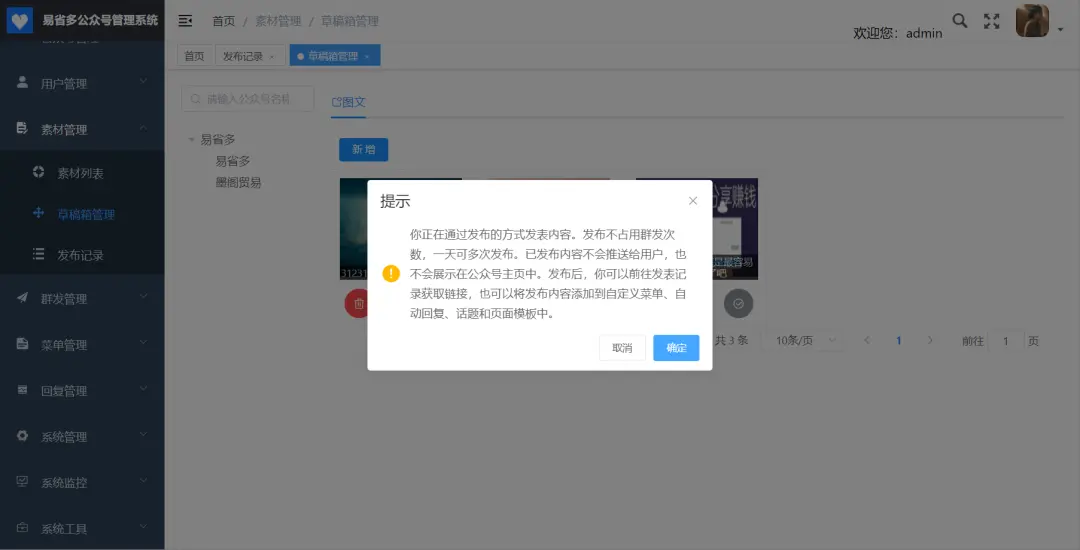Image resolution: width=1080 pixels, height=550 pixels.
Task: Open the search magnifier icon
Action: [x=959, y=21]
